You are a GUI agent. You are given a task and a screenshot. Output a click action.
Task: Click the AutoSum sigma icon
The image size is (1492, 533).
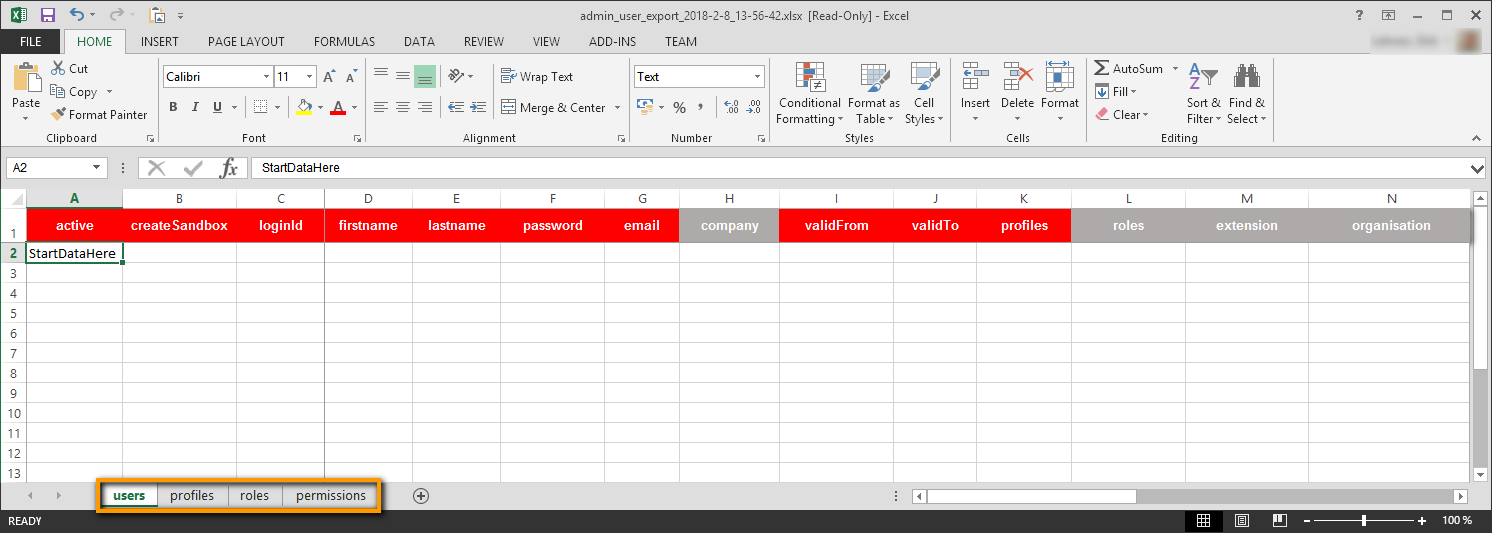[1102, 69]
